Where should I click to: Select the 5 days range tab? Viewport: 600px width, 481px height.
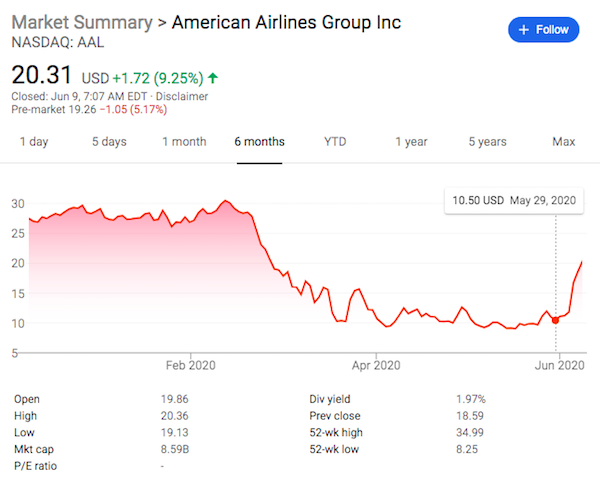[x=109, y=142]
